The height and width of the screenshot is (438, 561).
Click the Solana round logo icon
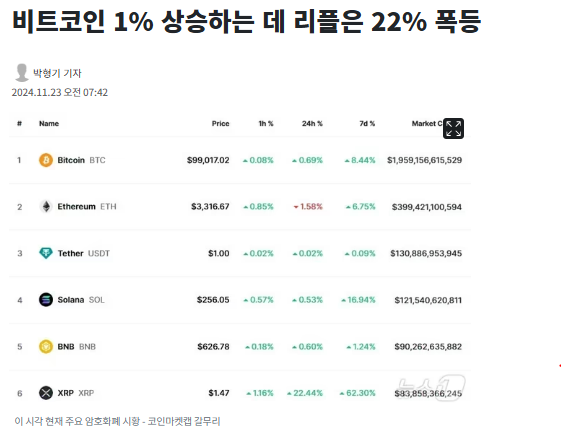46,300
